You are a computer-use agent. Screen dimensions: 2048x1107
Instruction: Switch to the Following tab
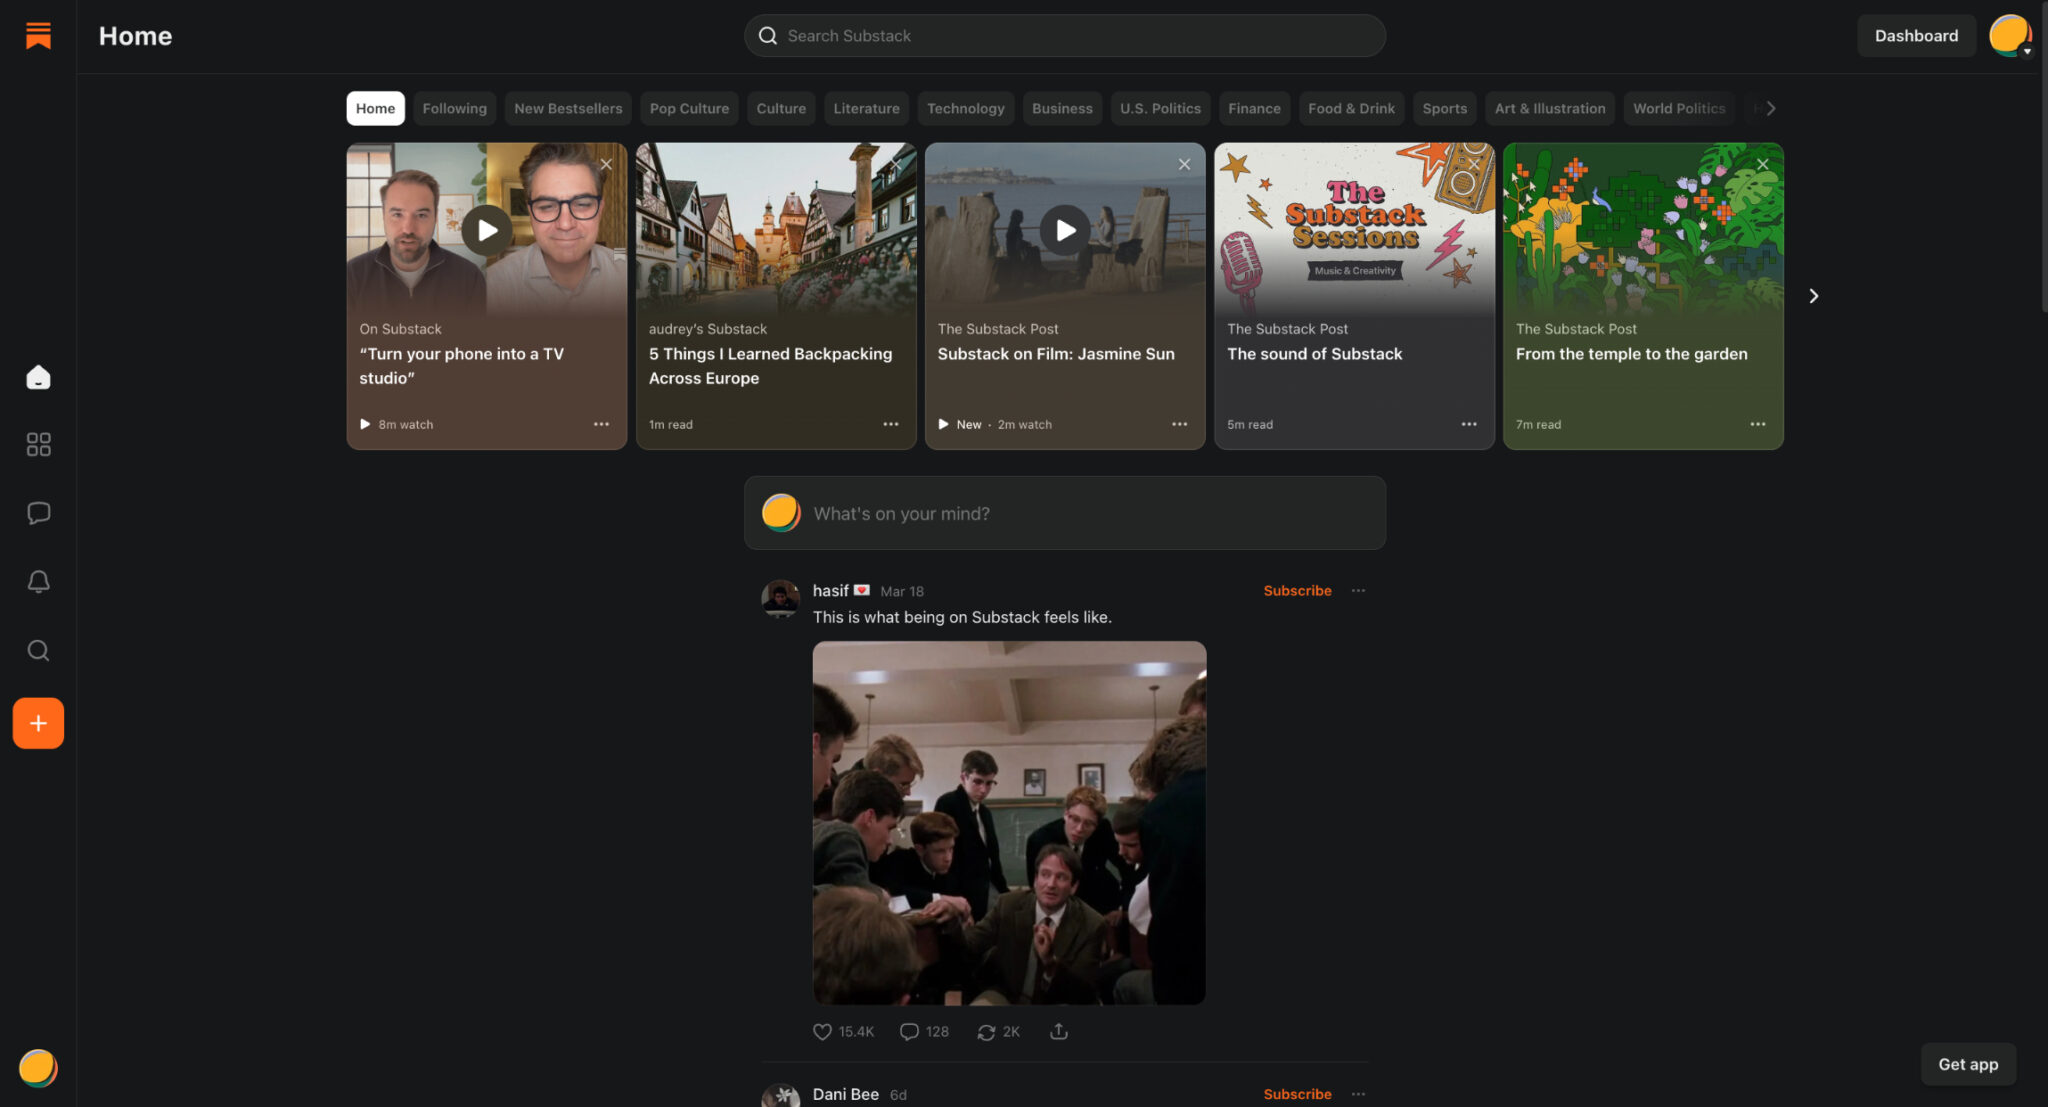pos(454,108)
